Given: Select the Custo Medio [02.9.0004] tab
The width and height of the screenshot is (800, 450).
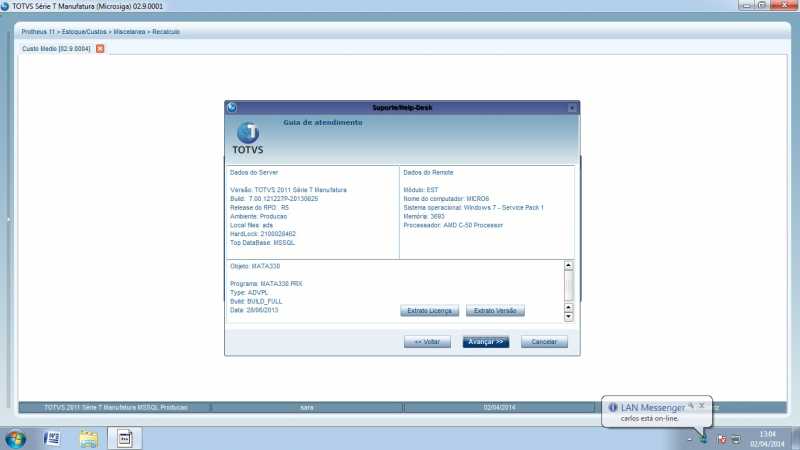Looking at the screenshot, I should (x=56, y=48).
